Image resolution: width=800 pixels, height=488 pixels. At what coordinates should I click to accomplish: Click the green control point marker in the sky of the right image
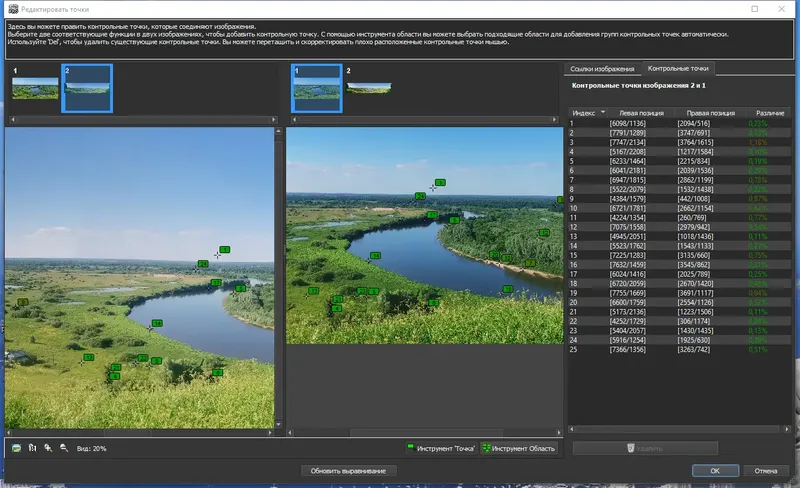pyautogui.click(x=440, y=183)
